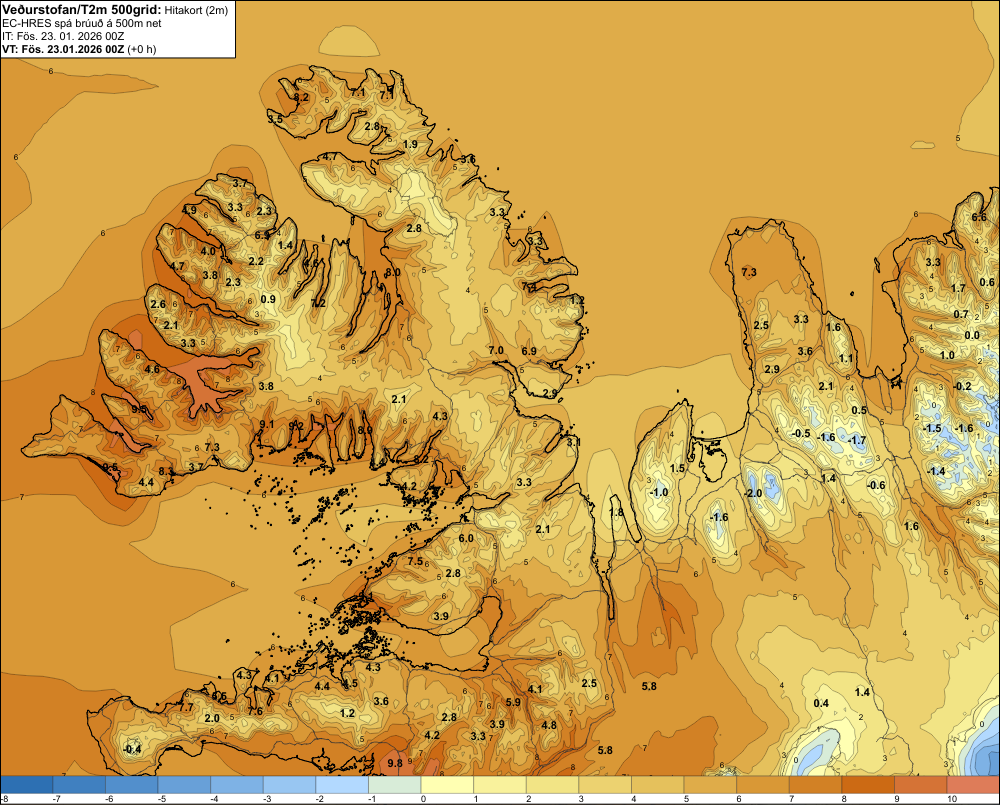Select the '-2.0' temperature value
This screenshot has width=1000, height=805.
(x=753, y=493)
